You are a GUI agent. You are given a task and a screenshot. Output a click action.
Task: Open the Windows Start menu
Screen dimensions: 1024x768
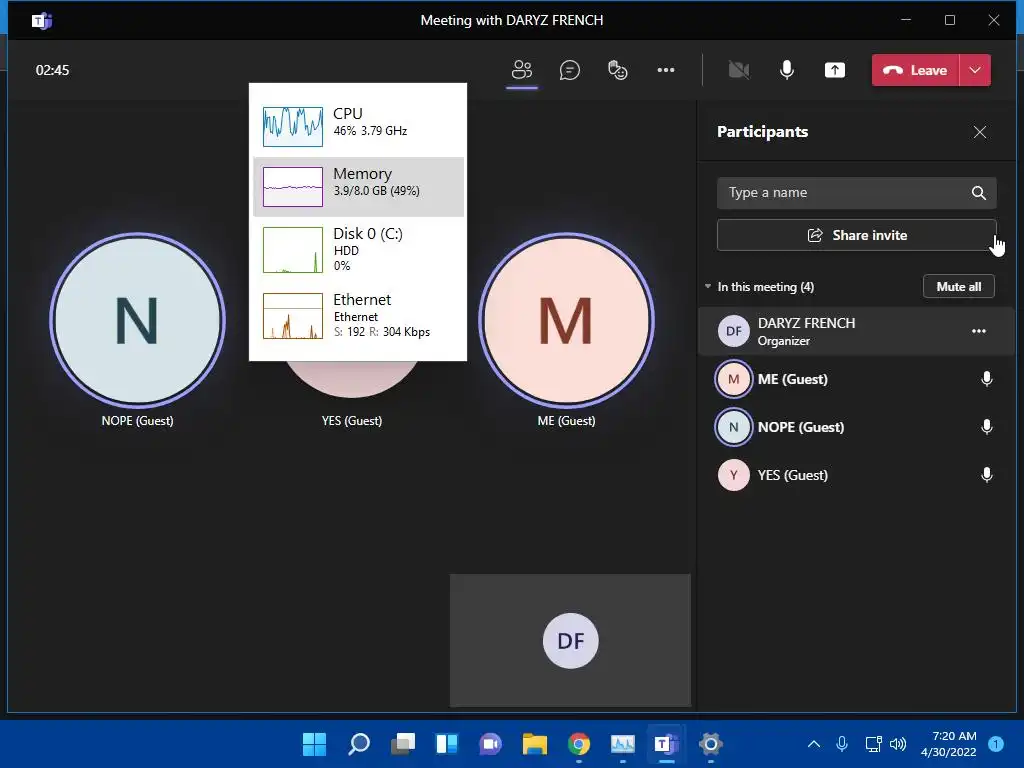pyautogui.click(x=314, y=744)
